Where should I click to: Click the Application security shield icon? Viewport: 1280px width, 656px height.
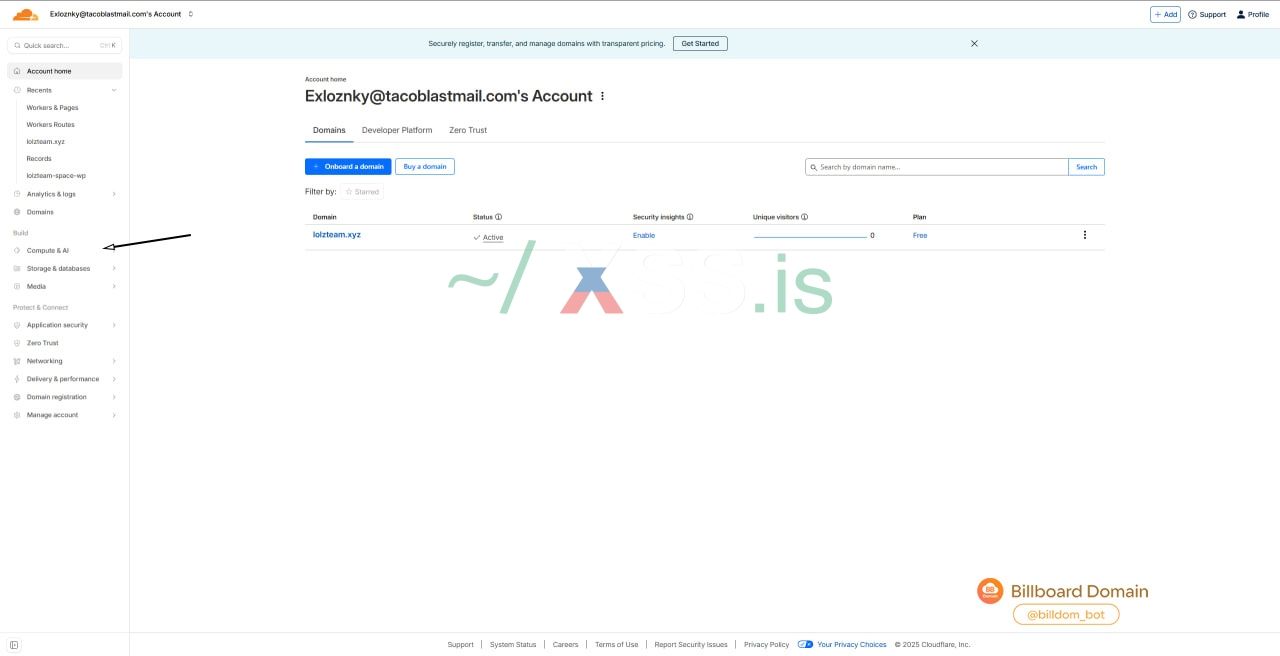[17, 325]
